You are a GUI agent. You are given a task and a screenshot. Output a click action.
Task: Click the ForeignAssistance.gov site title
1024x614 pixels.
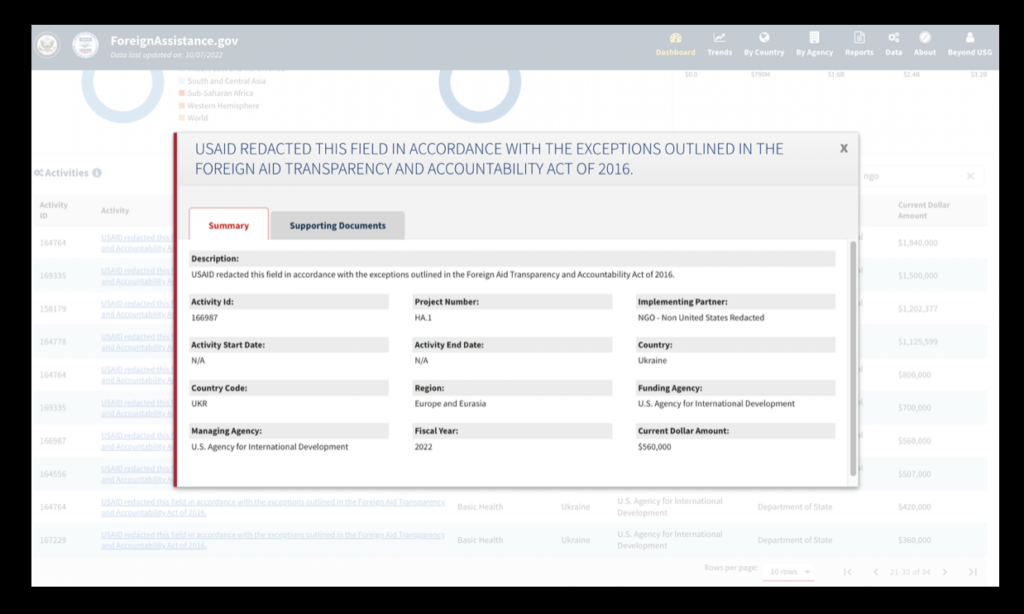[x=174, y=41]
